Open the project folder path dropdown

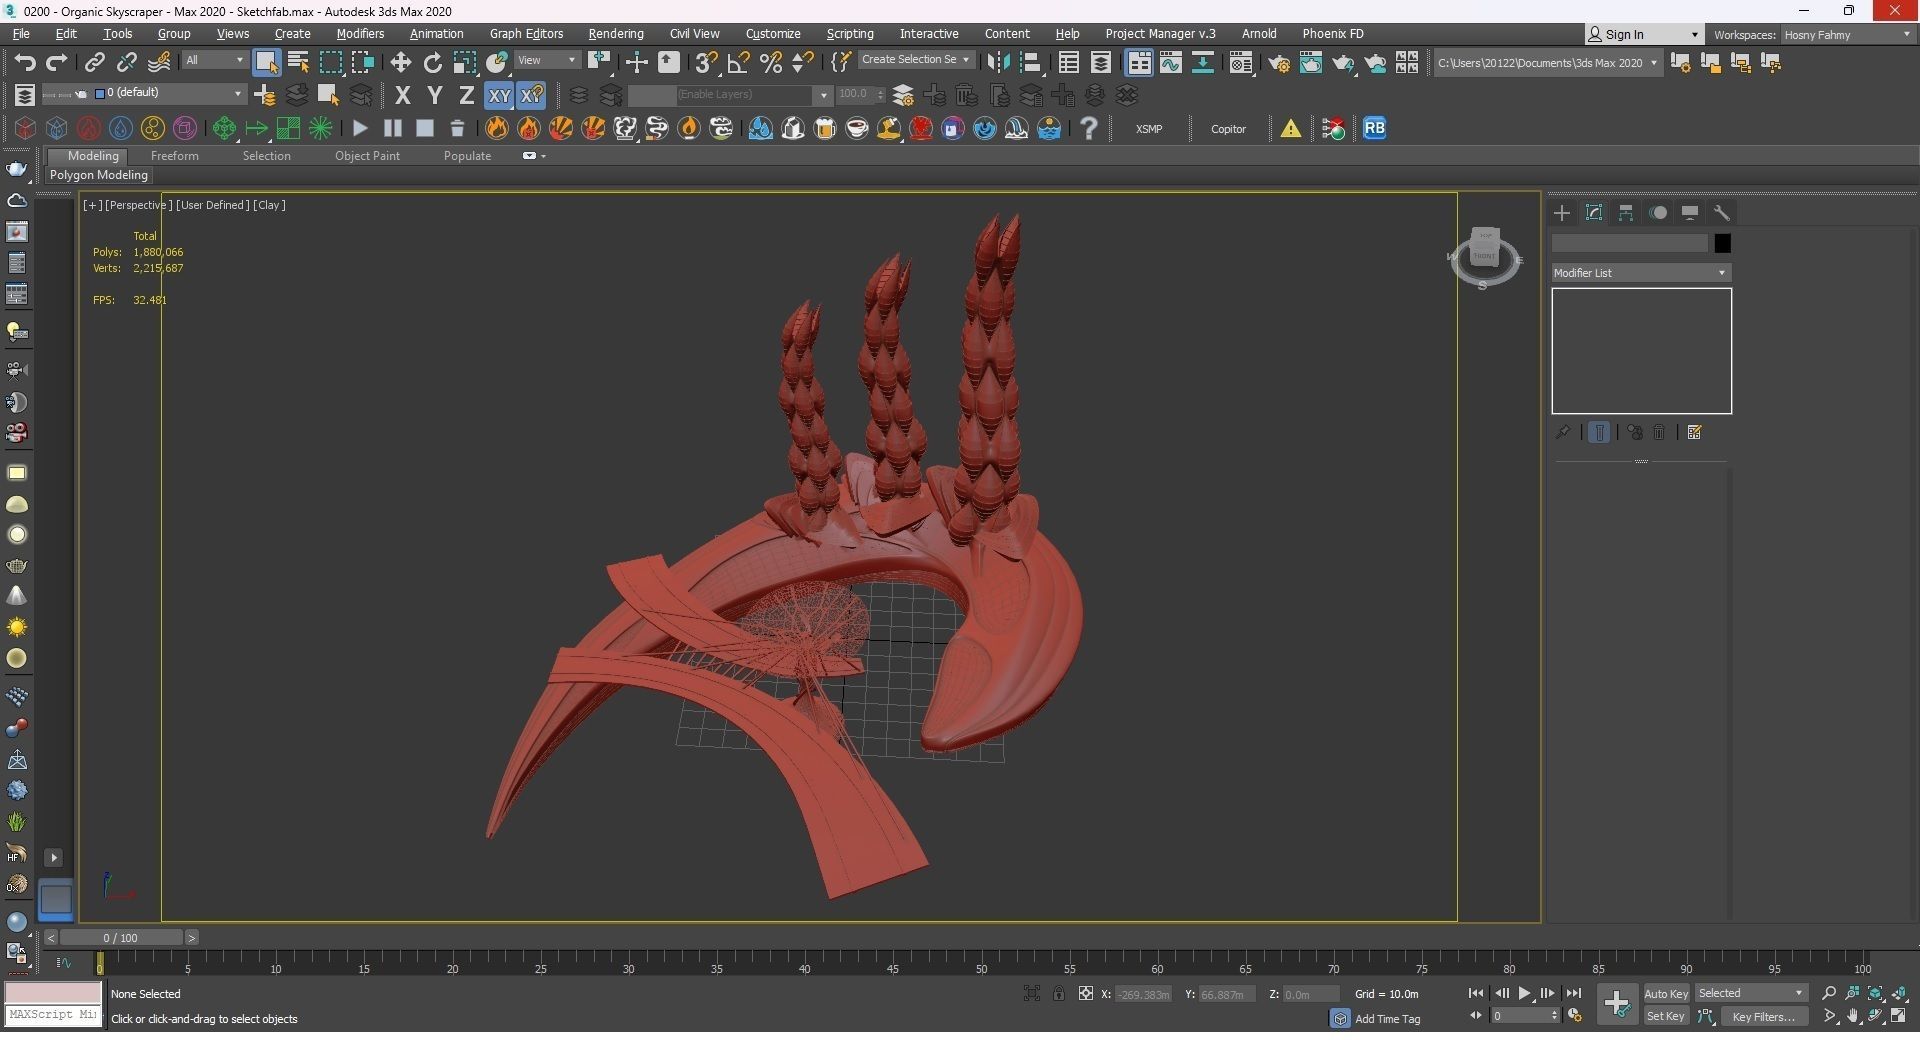[1547, 63]
